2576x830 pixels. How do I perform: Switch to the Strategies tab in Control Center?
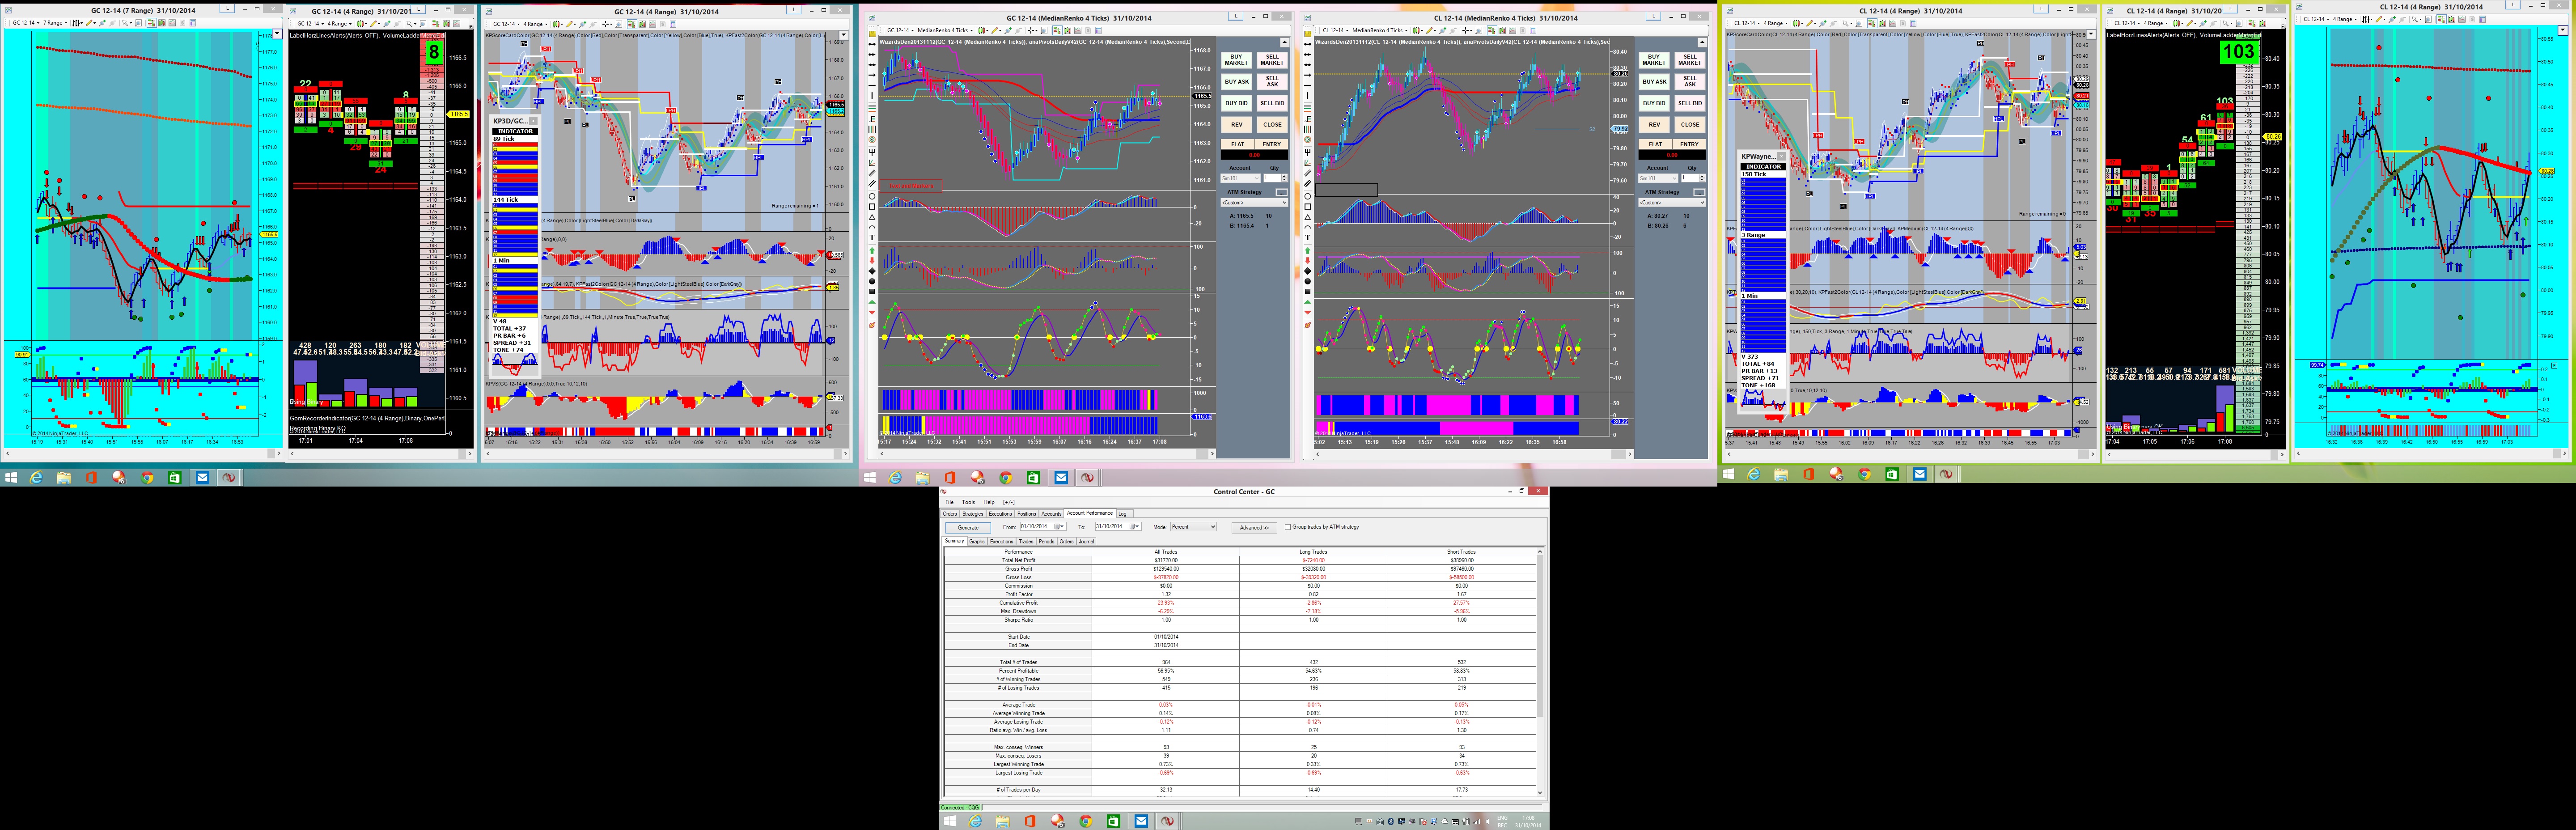(x=973, y=514)
